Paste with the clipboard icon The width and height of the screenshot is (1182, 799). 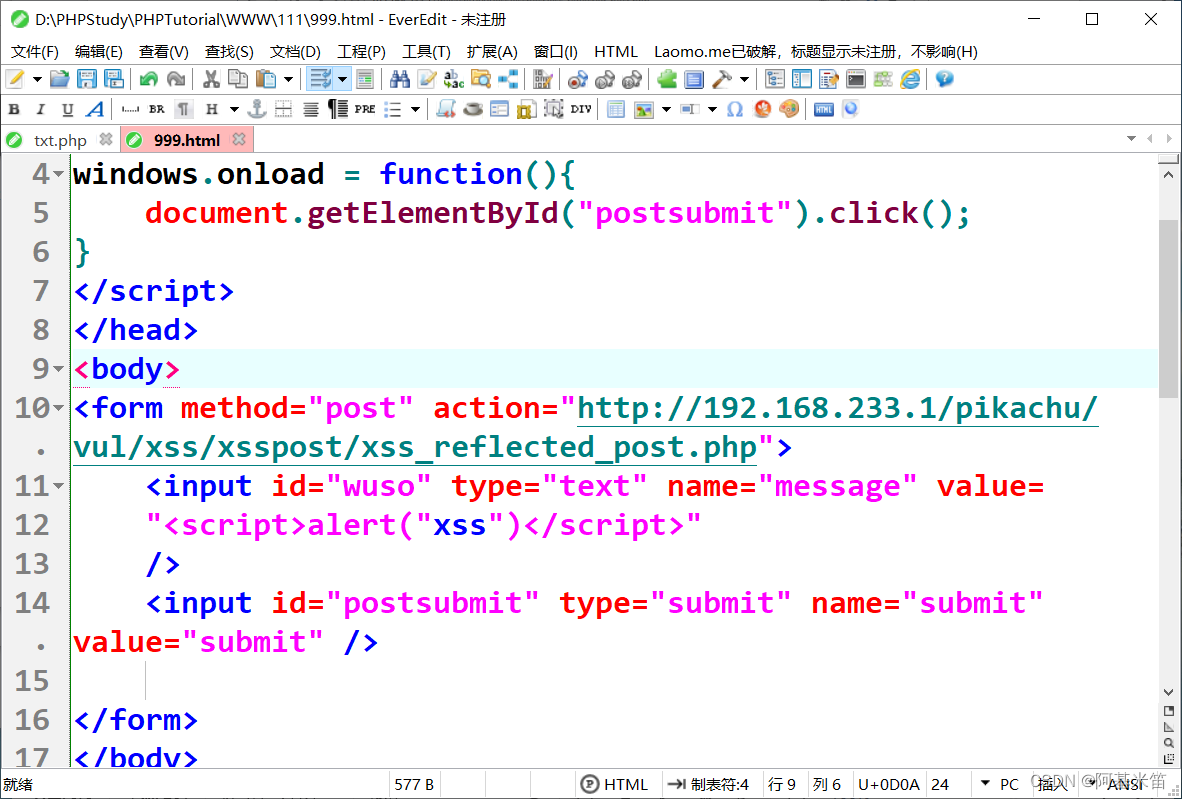(x=265, y=78)
